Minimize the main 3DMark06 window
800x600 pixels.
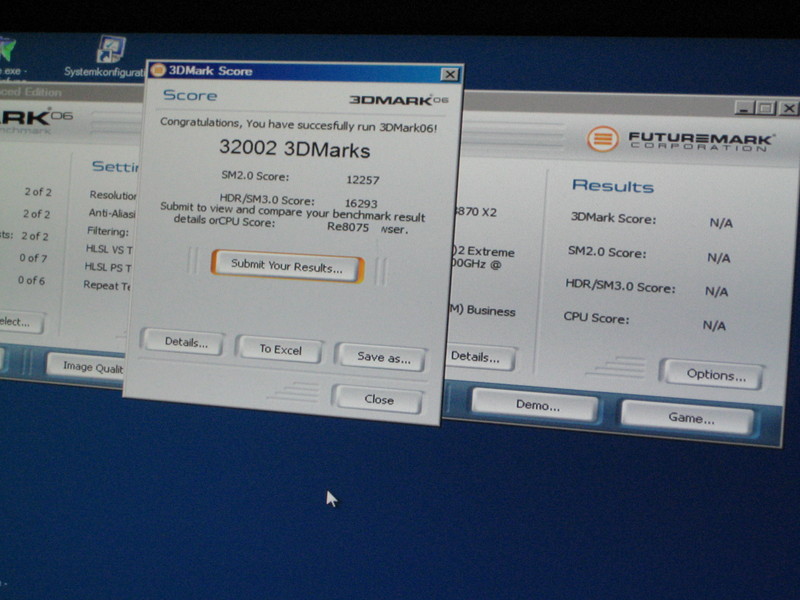745,108
